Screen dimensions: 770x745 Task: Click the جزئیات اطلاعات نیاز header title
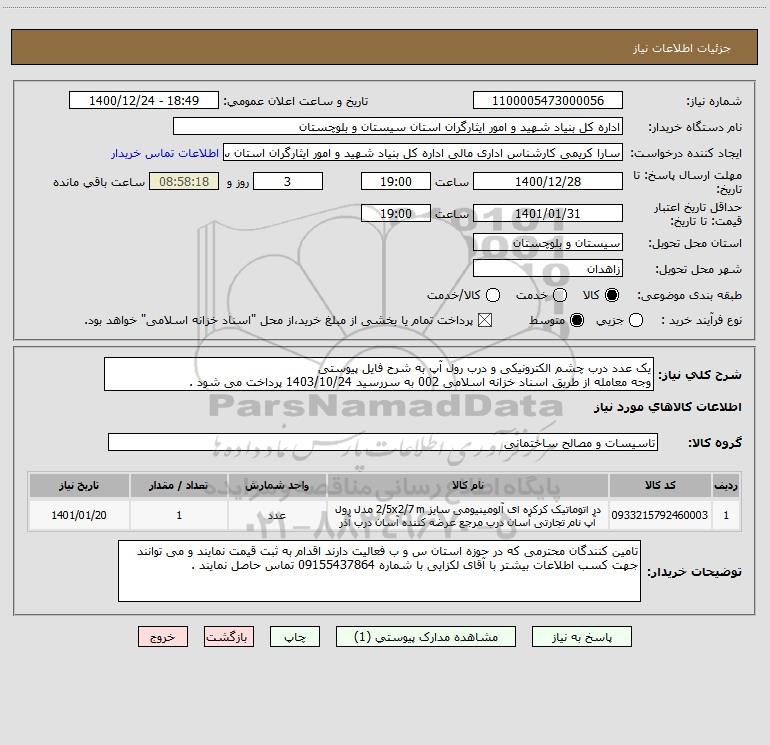click(x=682, y=48)
